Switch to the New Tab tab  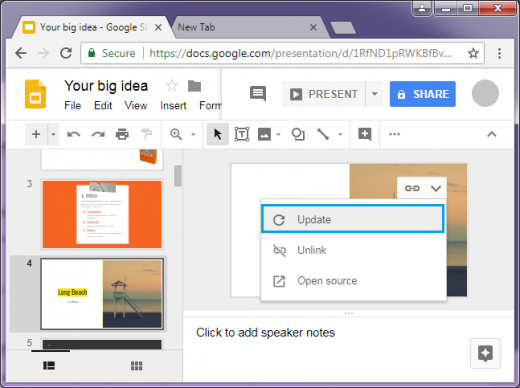(247, 27)
